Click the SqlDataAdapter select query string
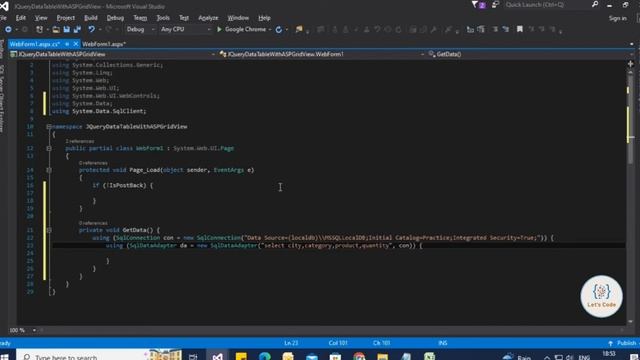640x360 pixels. tap(327, 246)
